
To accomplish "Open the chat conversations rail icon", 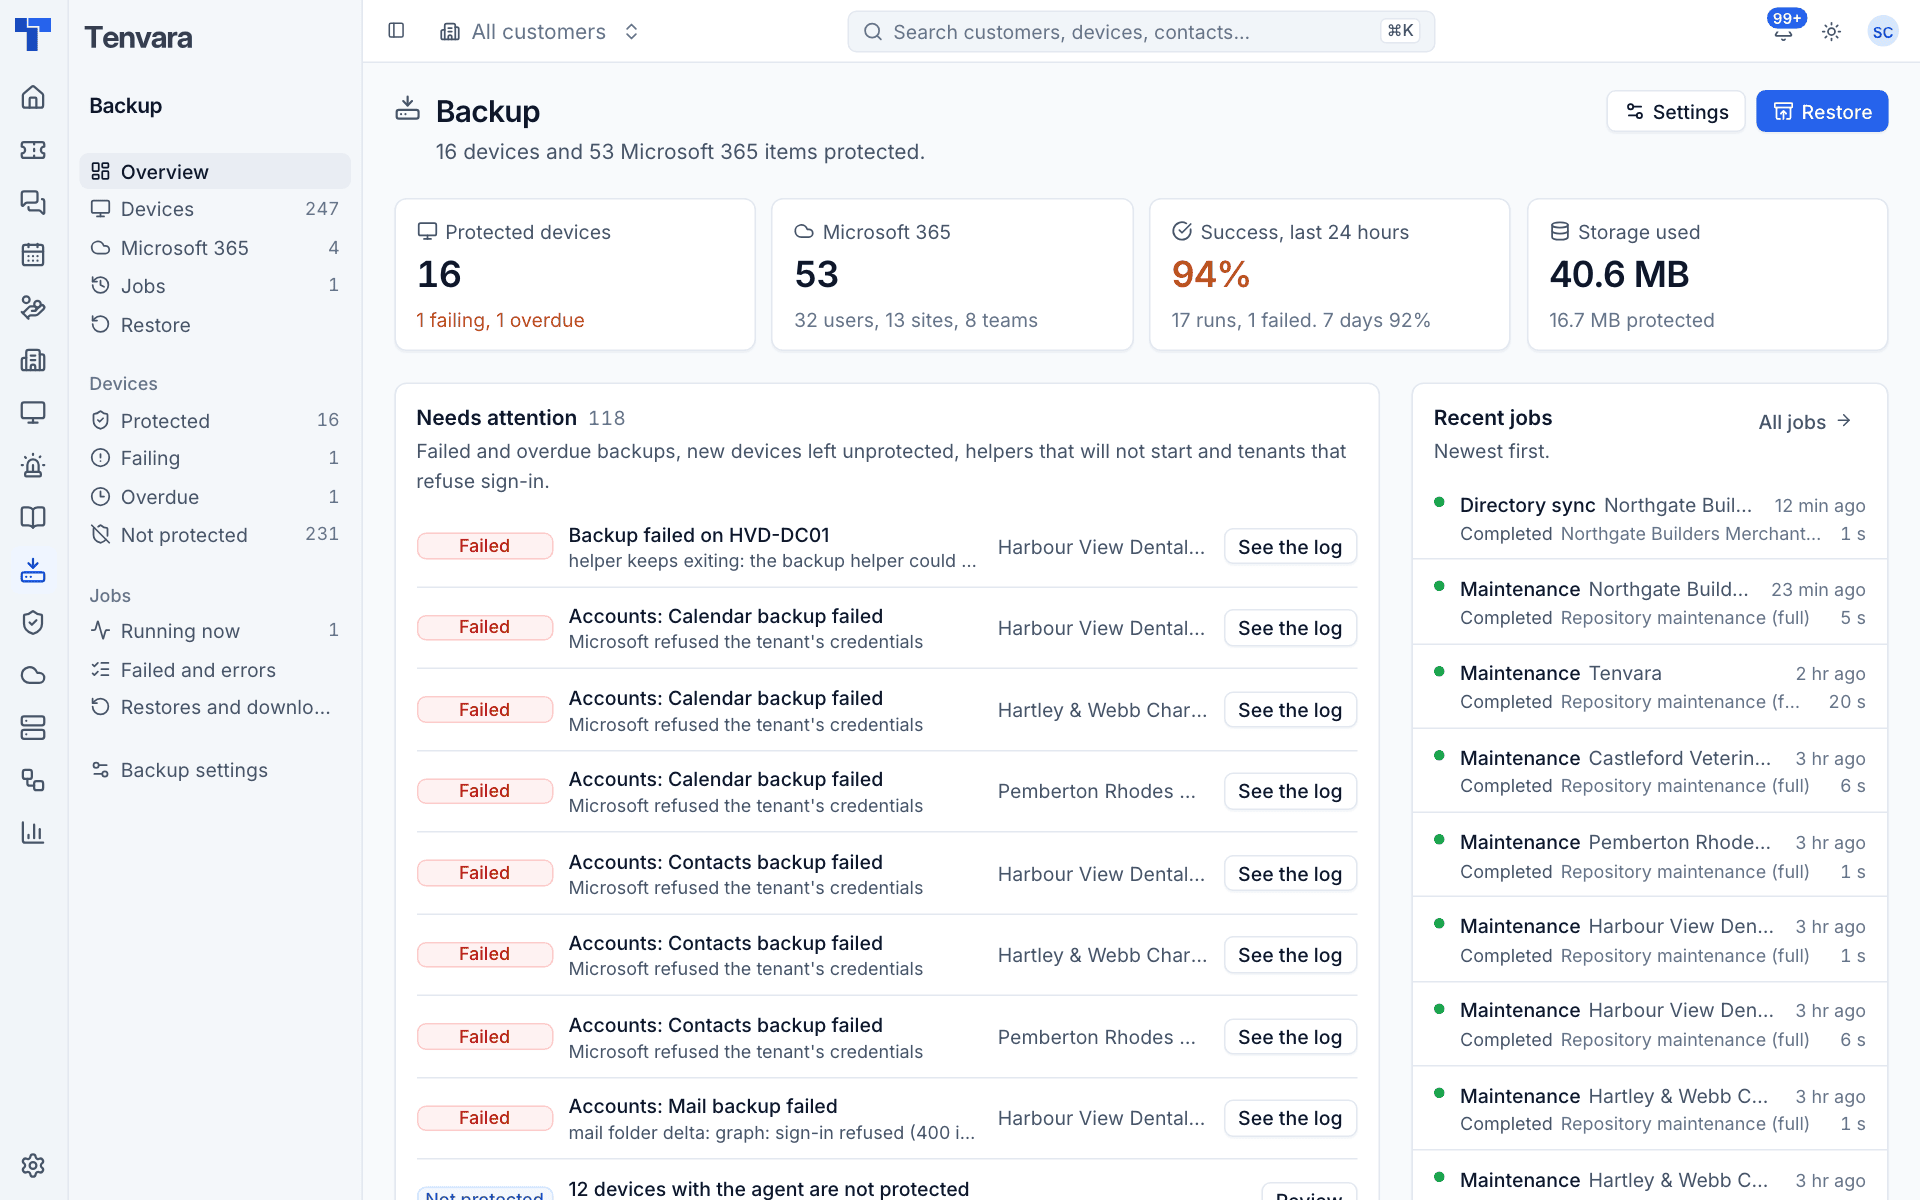I will (33, 202).
